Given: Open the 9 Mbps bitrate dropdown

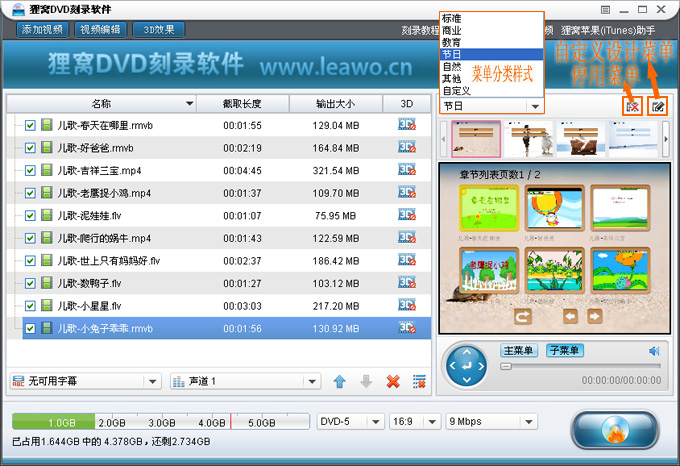Looking at the screenshot, I should 491,421.
